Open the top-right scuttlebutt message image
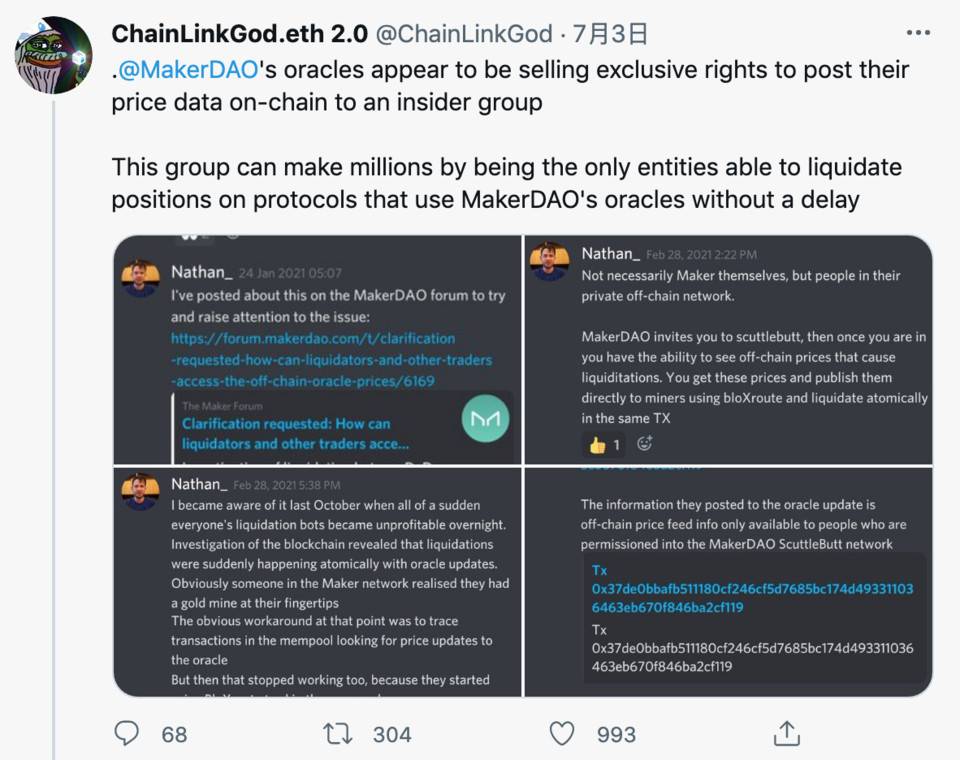The width and height of the screenshot is (960, 760). (x=729, y=350)
